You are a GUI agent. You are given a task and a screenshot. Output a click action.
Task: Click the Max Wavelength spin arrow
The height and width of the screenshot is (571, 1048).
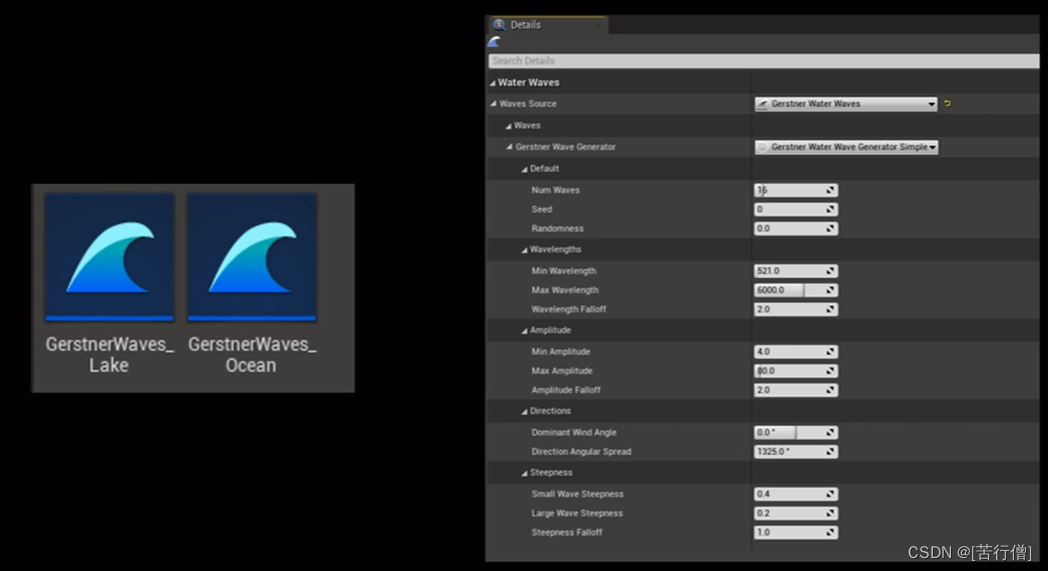831,290
